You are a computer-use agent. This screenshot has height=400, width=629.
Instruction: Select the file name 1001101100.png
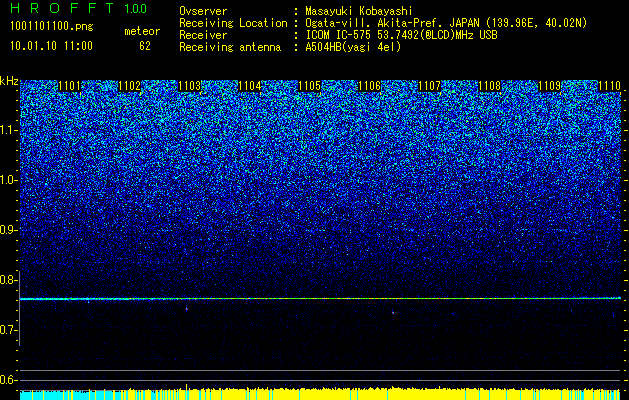click(x=51, y=27)
